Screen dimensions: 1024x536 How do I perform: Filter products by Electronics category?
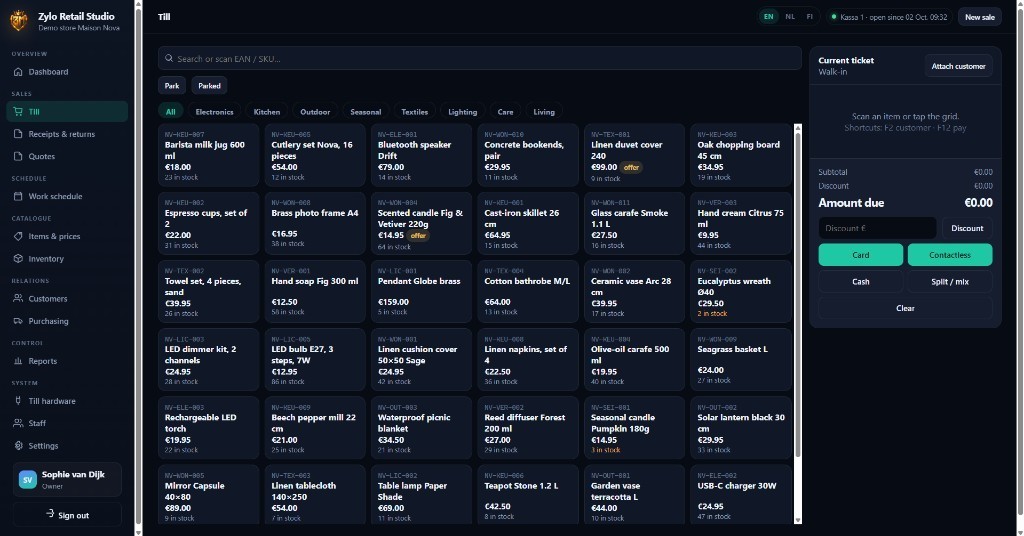coord(214,112)
